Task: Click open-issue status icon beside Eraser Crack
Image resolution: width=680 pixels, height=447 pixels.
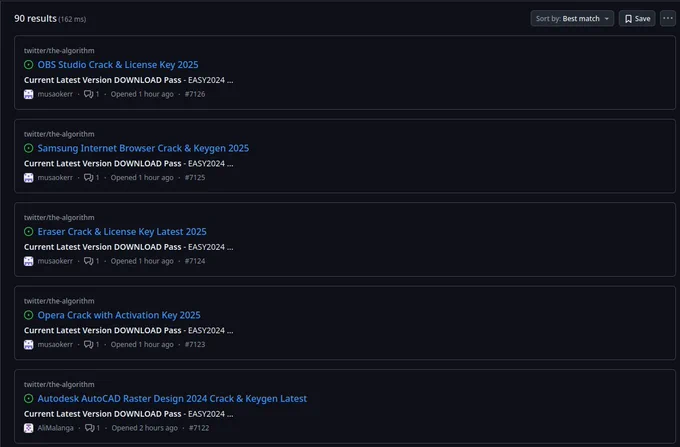Action: pyautogui.click(x=29, y=232)
